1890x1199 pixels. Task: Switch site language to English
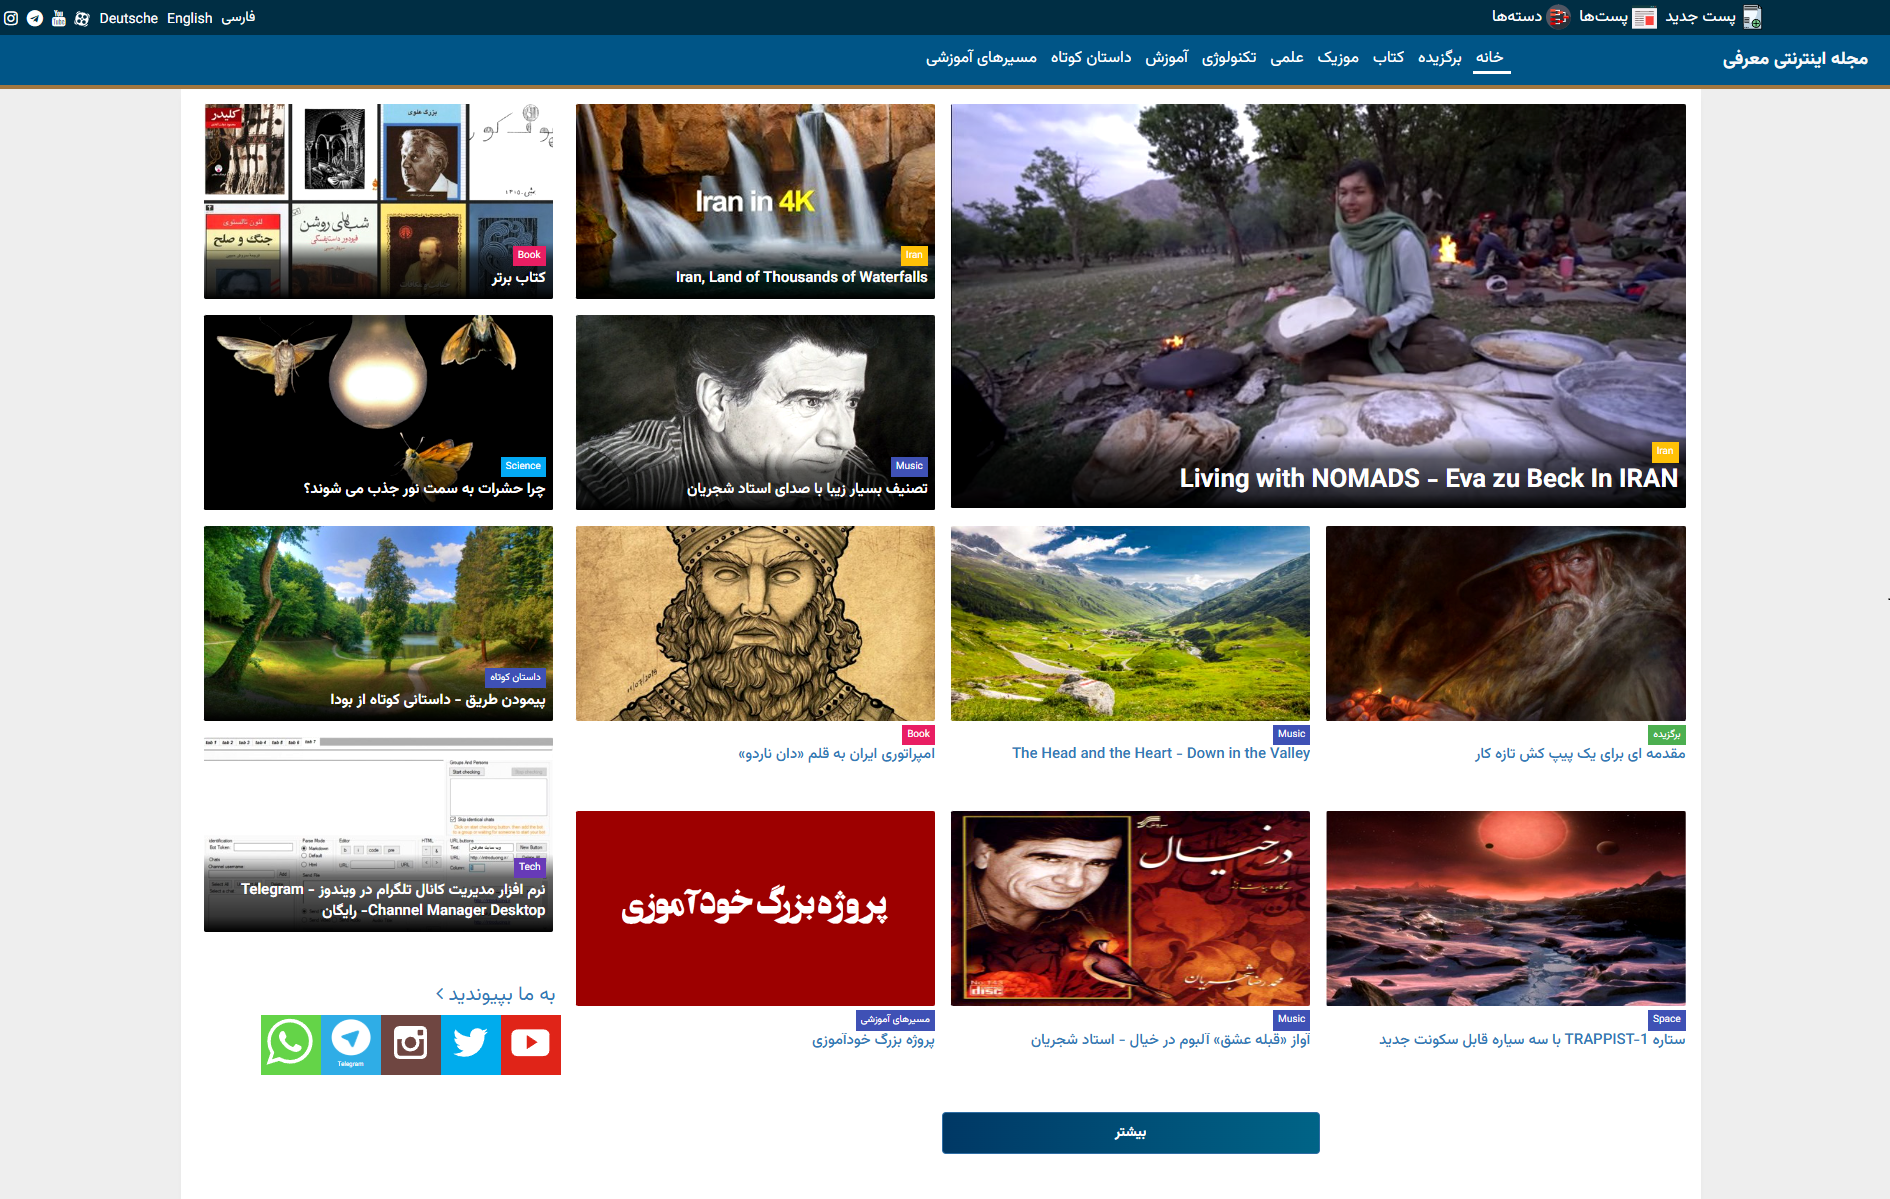(x=189, y=18)
